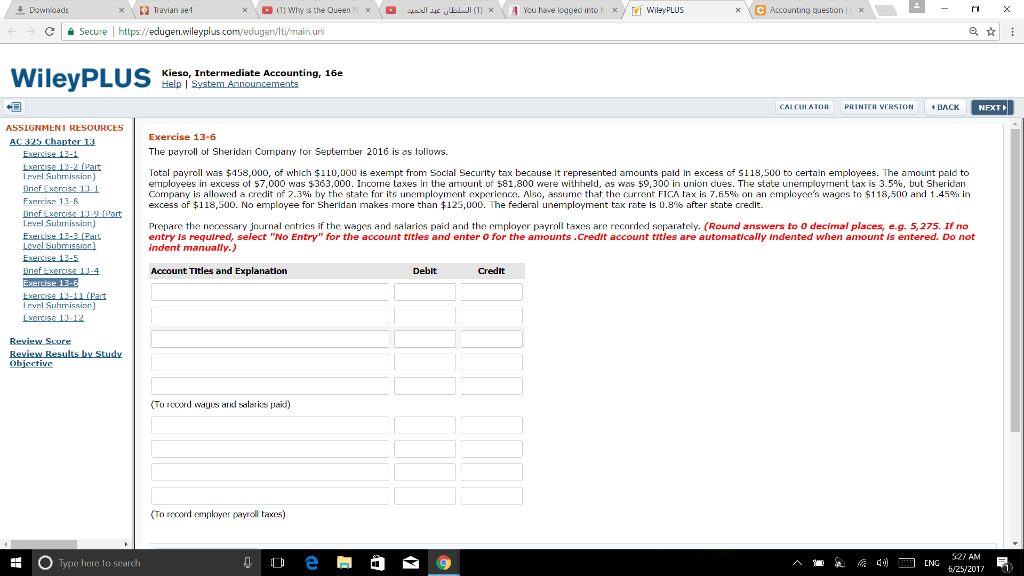
Task: Open Brief Exercise 13-4 link
Action: (61, 270)
